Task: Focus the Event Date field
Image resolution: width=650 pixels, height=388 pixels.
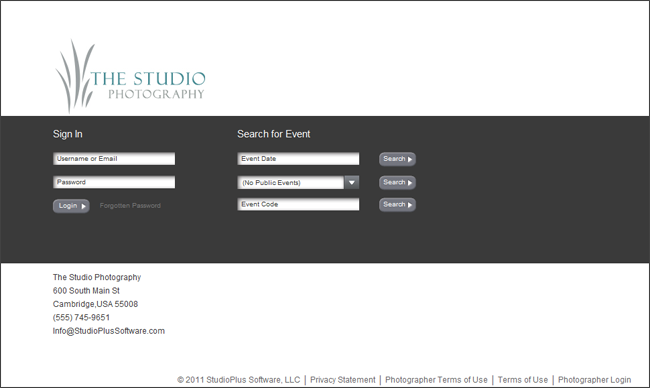Action: [298, 159]
